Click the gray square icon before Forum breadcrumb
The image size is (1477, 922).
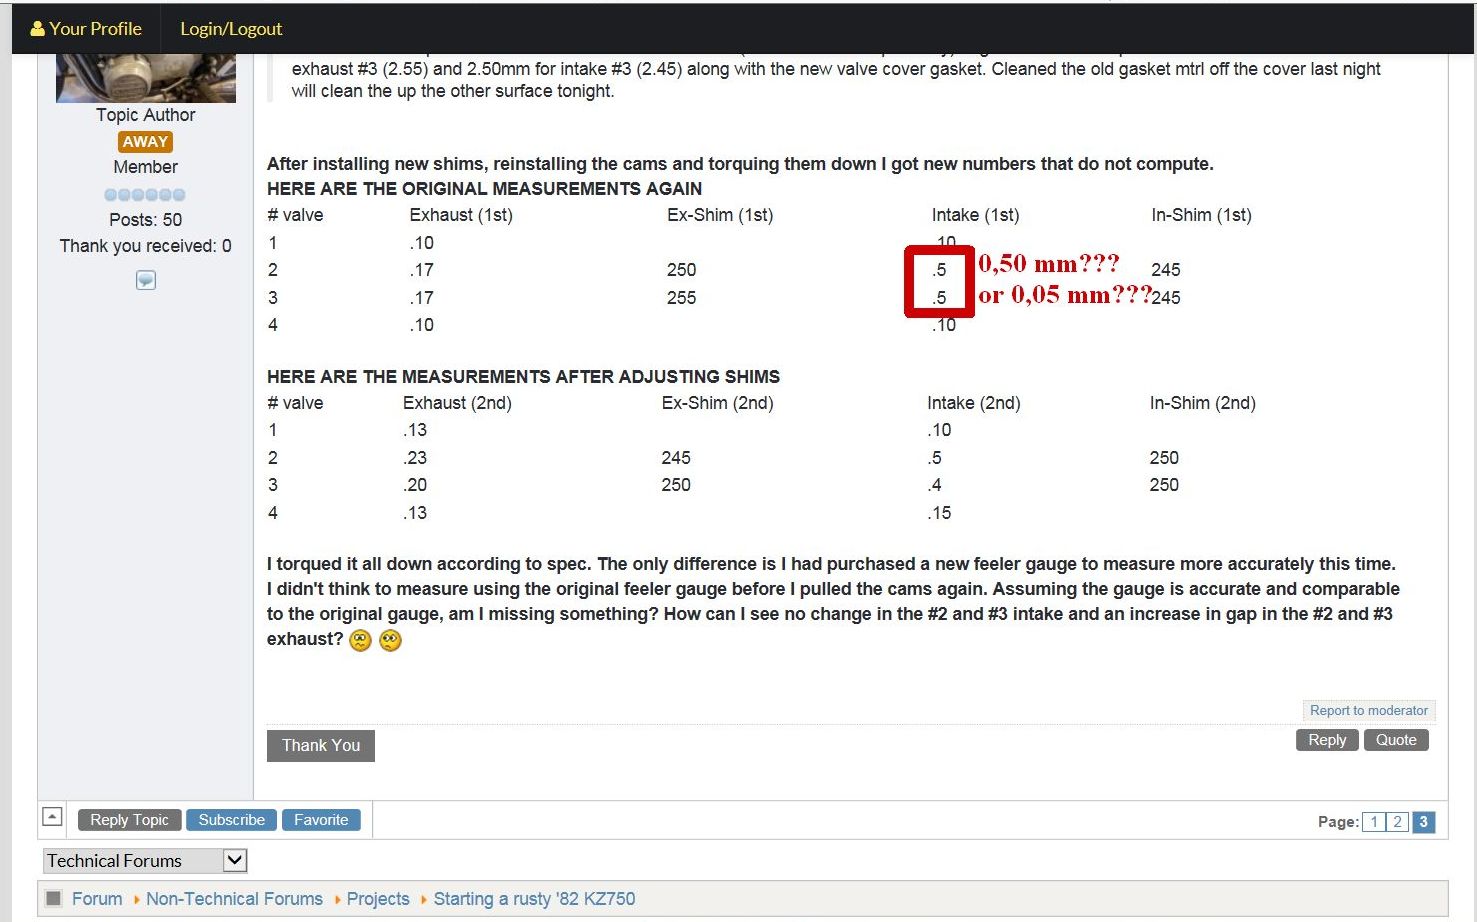point(54,898)
